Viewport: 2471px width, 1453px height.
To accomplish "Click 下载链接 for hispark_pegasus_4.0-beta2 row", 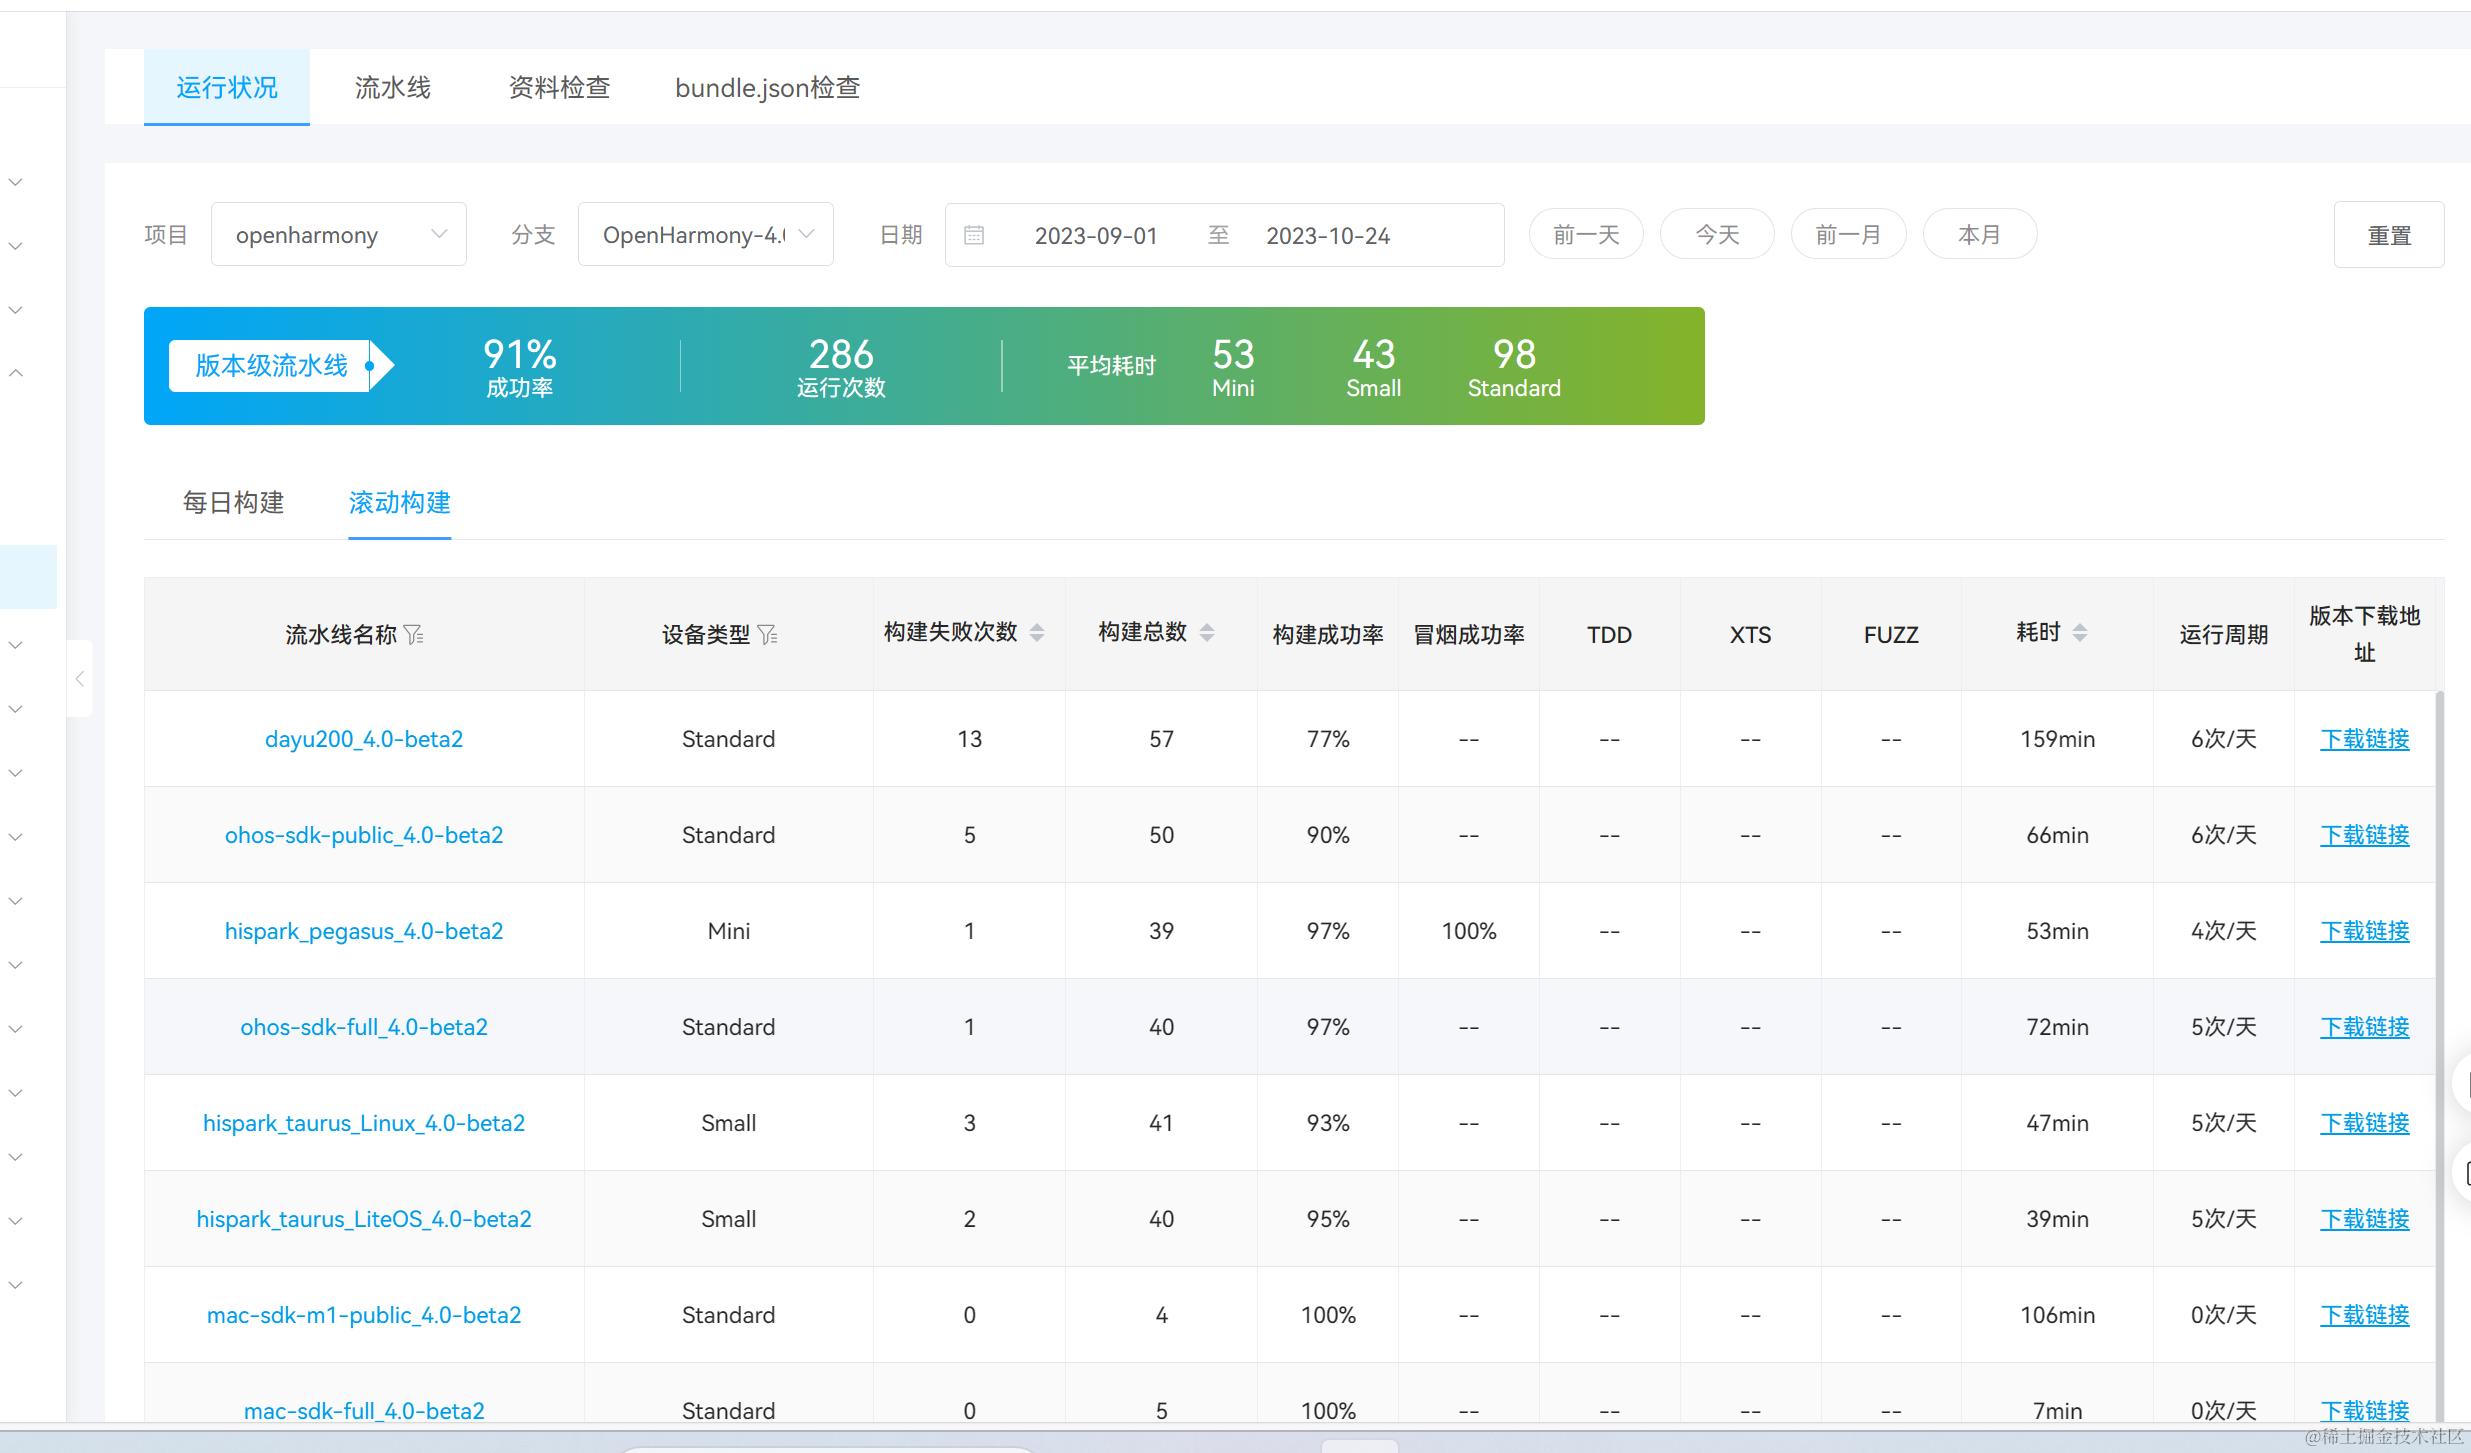I will click(2364, 931).
